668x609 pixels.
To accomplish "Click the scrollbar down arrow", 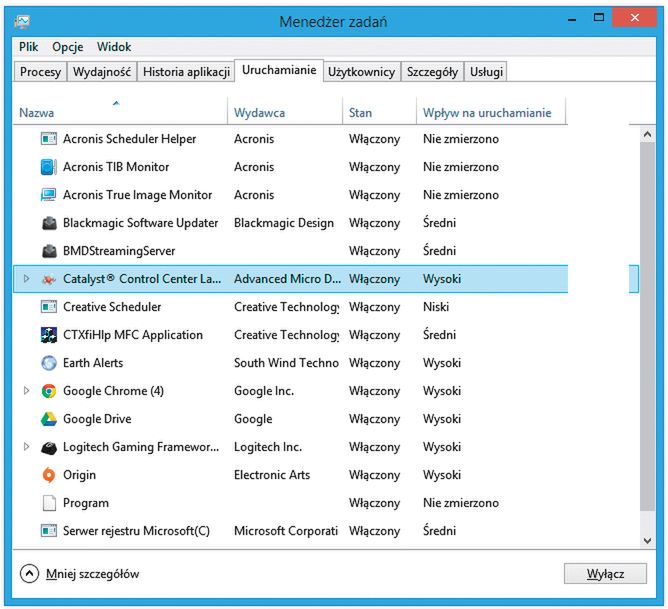I will (x=648, y=541).
